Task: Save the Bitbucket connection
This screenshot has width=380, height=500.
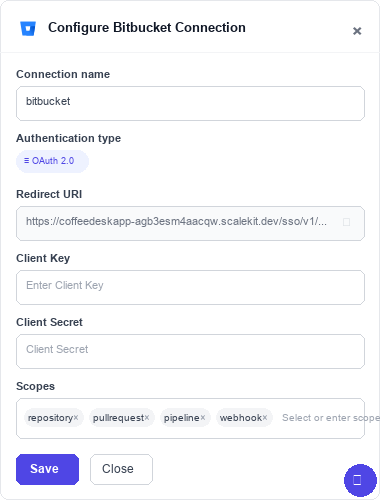Action: pos(47,469)
